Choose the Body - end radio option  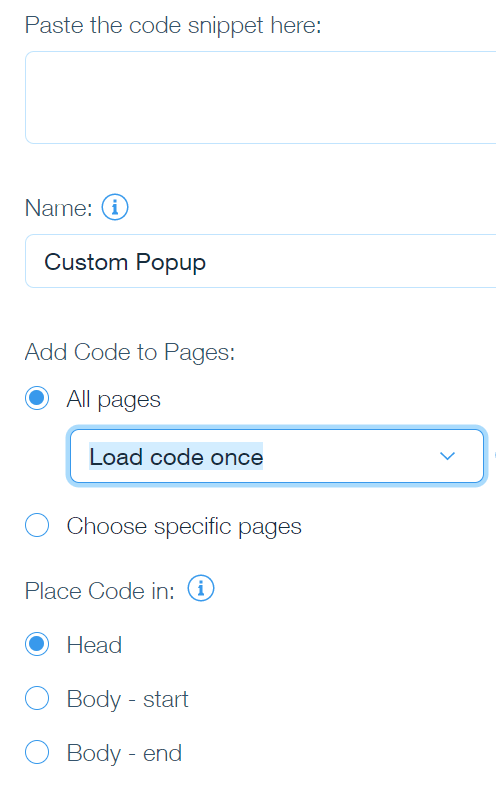pos(37,752)
